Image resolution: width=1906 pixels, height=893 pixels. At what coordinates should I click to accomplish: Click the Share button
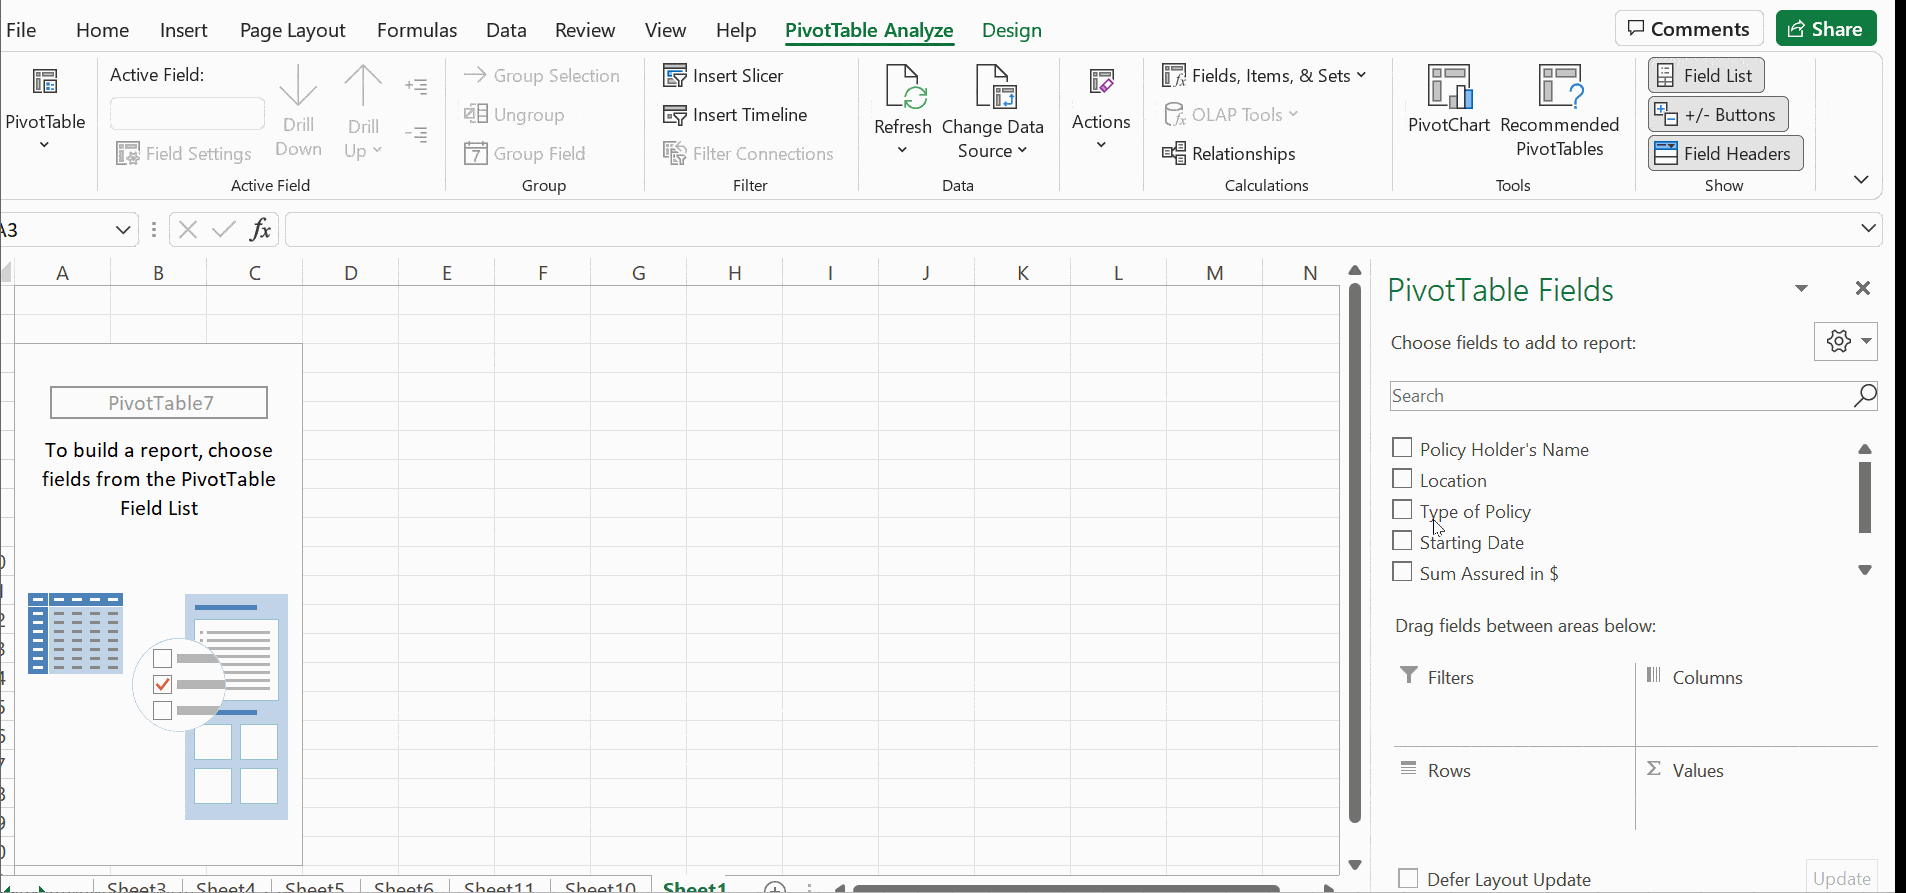[1825, 29]
